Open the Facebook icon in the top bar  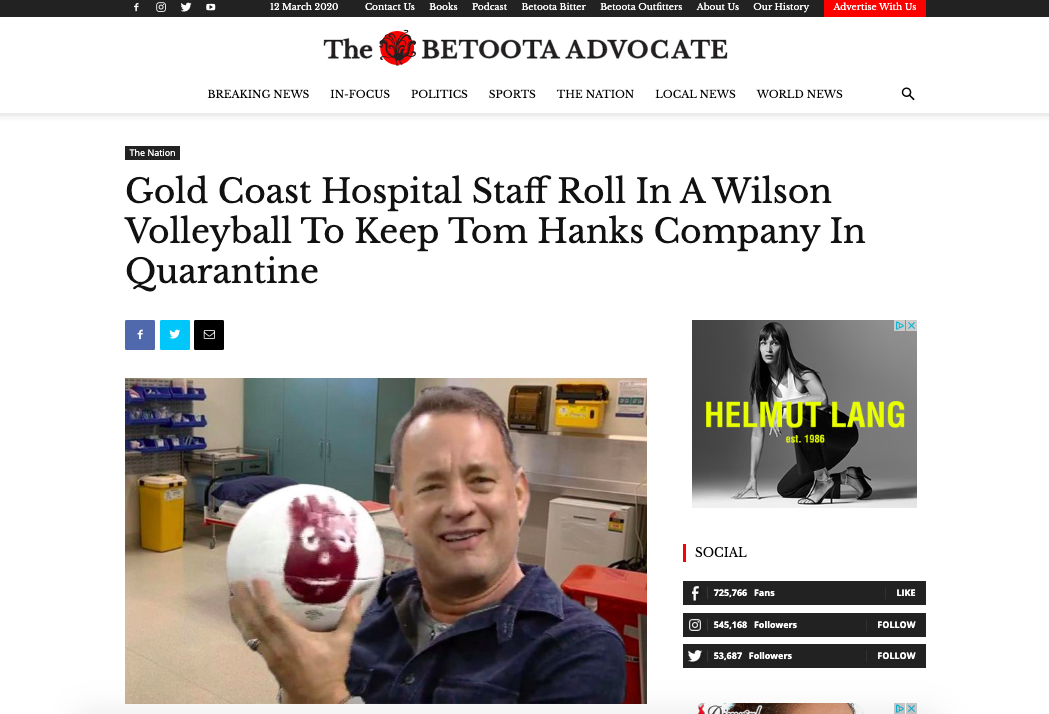pos(136,7)
